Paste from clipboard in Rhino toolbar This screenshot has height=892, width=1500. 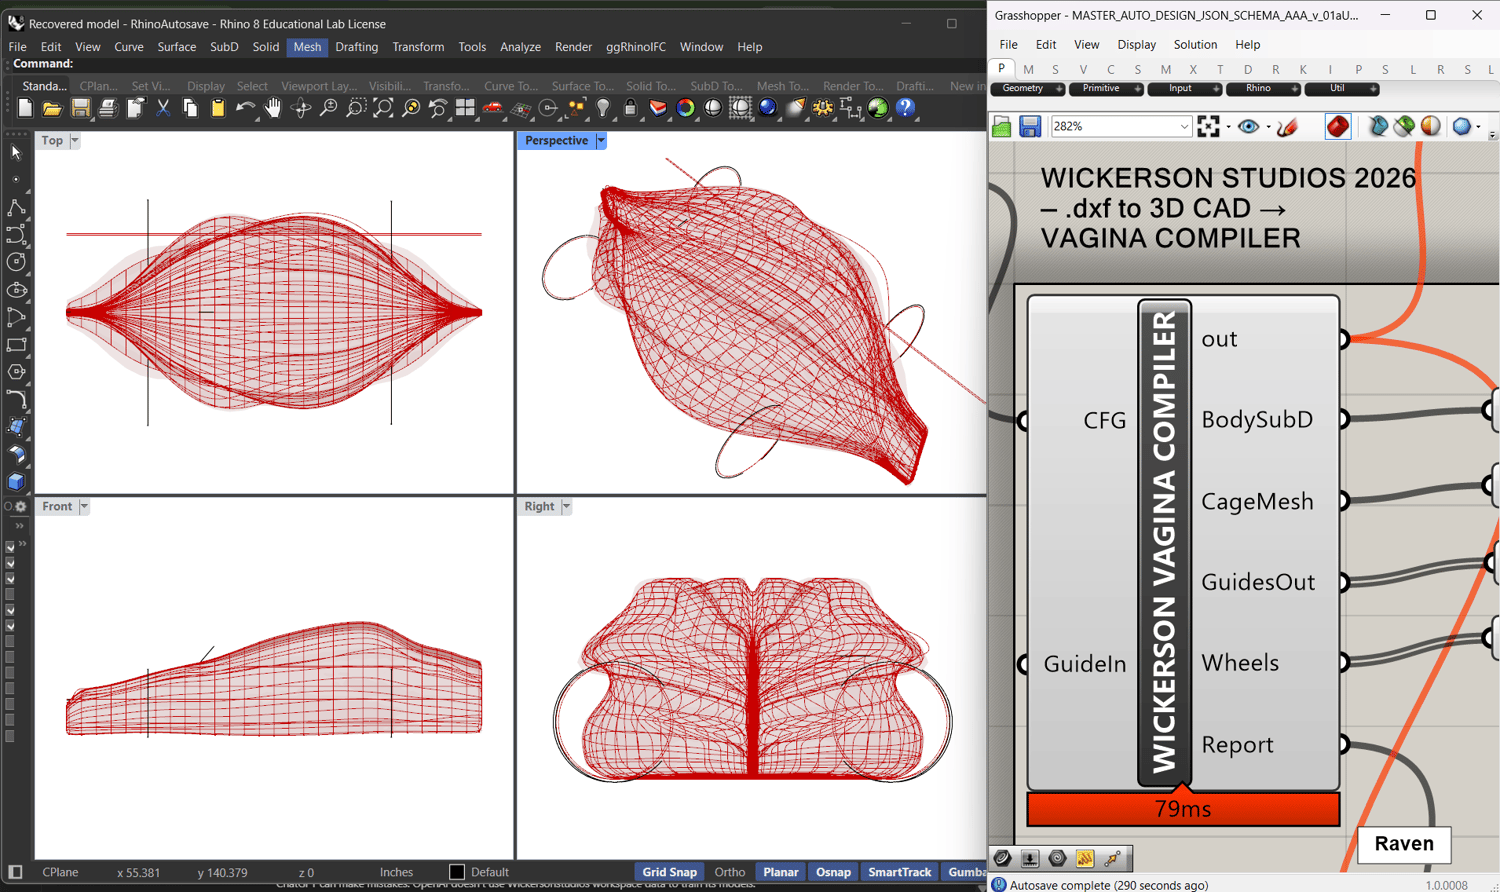tap(218, 108)
